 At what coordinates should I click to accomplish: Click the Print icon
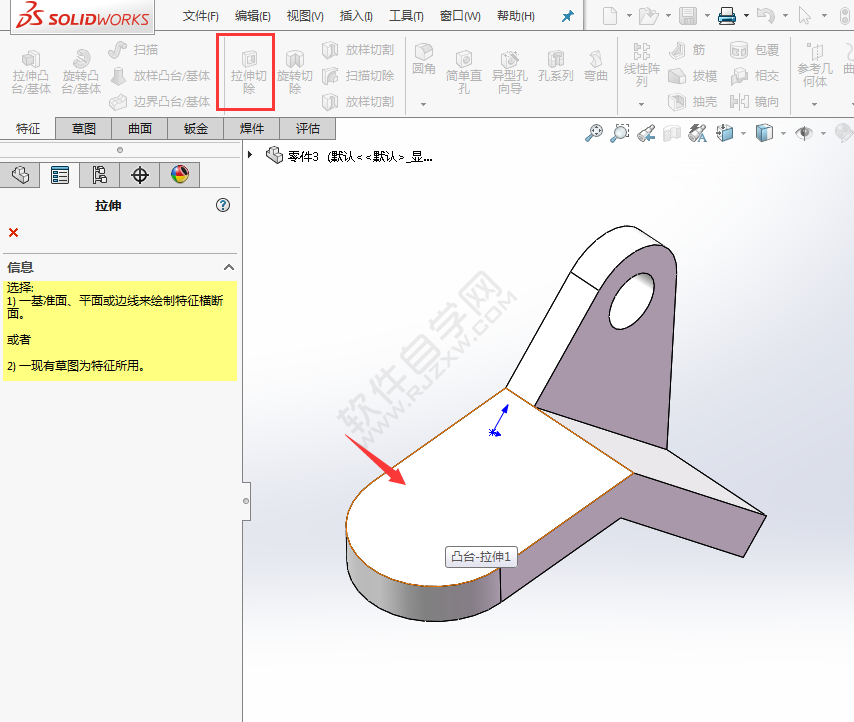pos(727,16)
